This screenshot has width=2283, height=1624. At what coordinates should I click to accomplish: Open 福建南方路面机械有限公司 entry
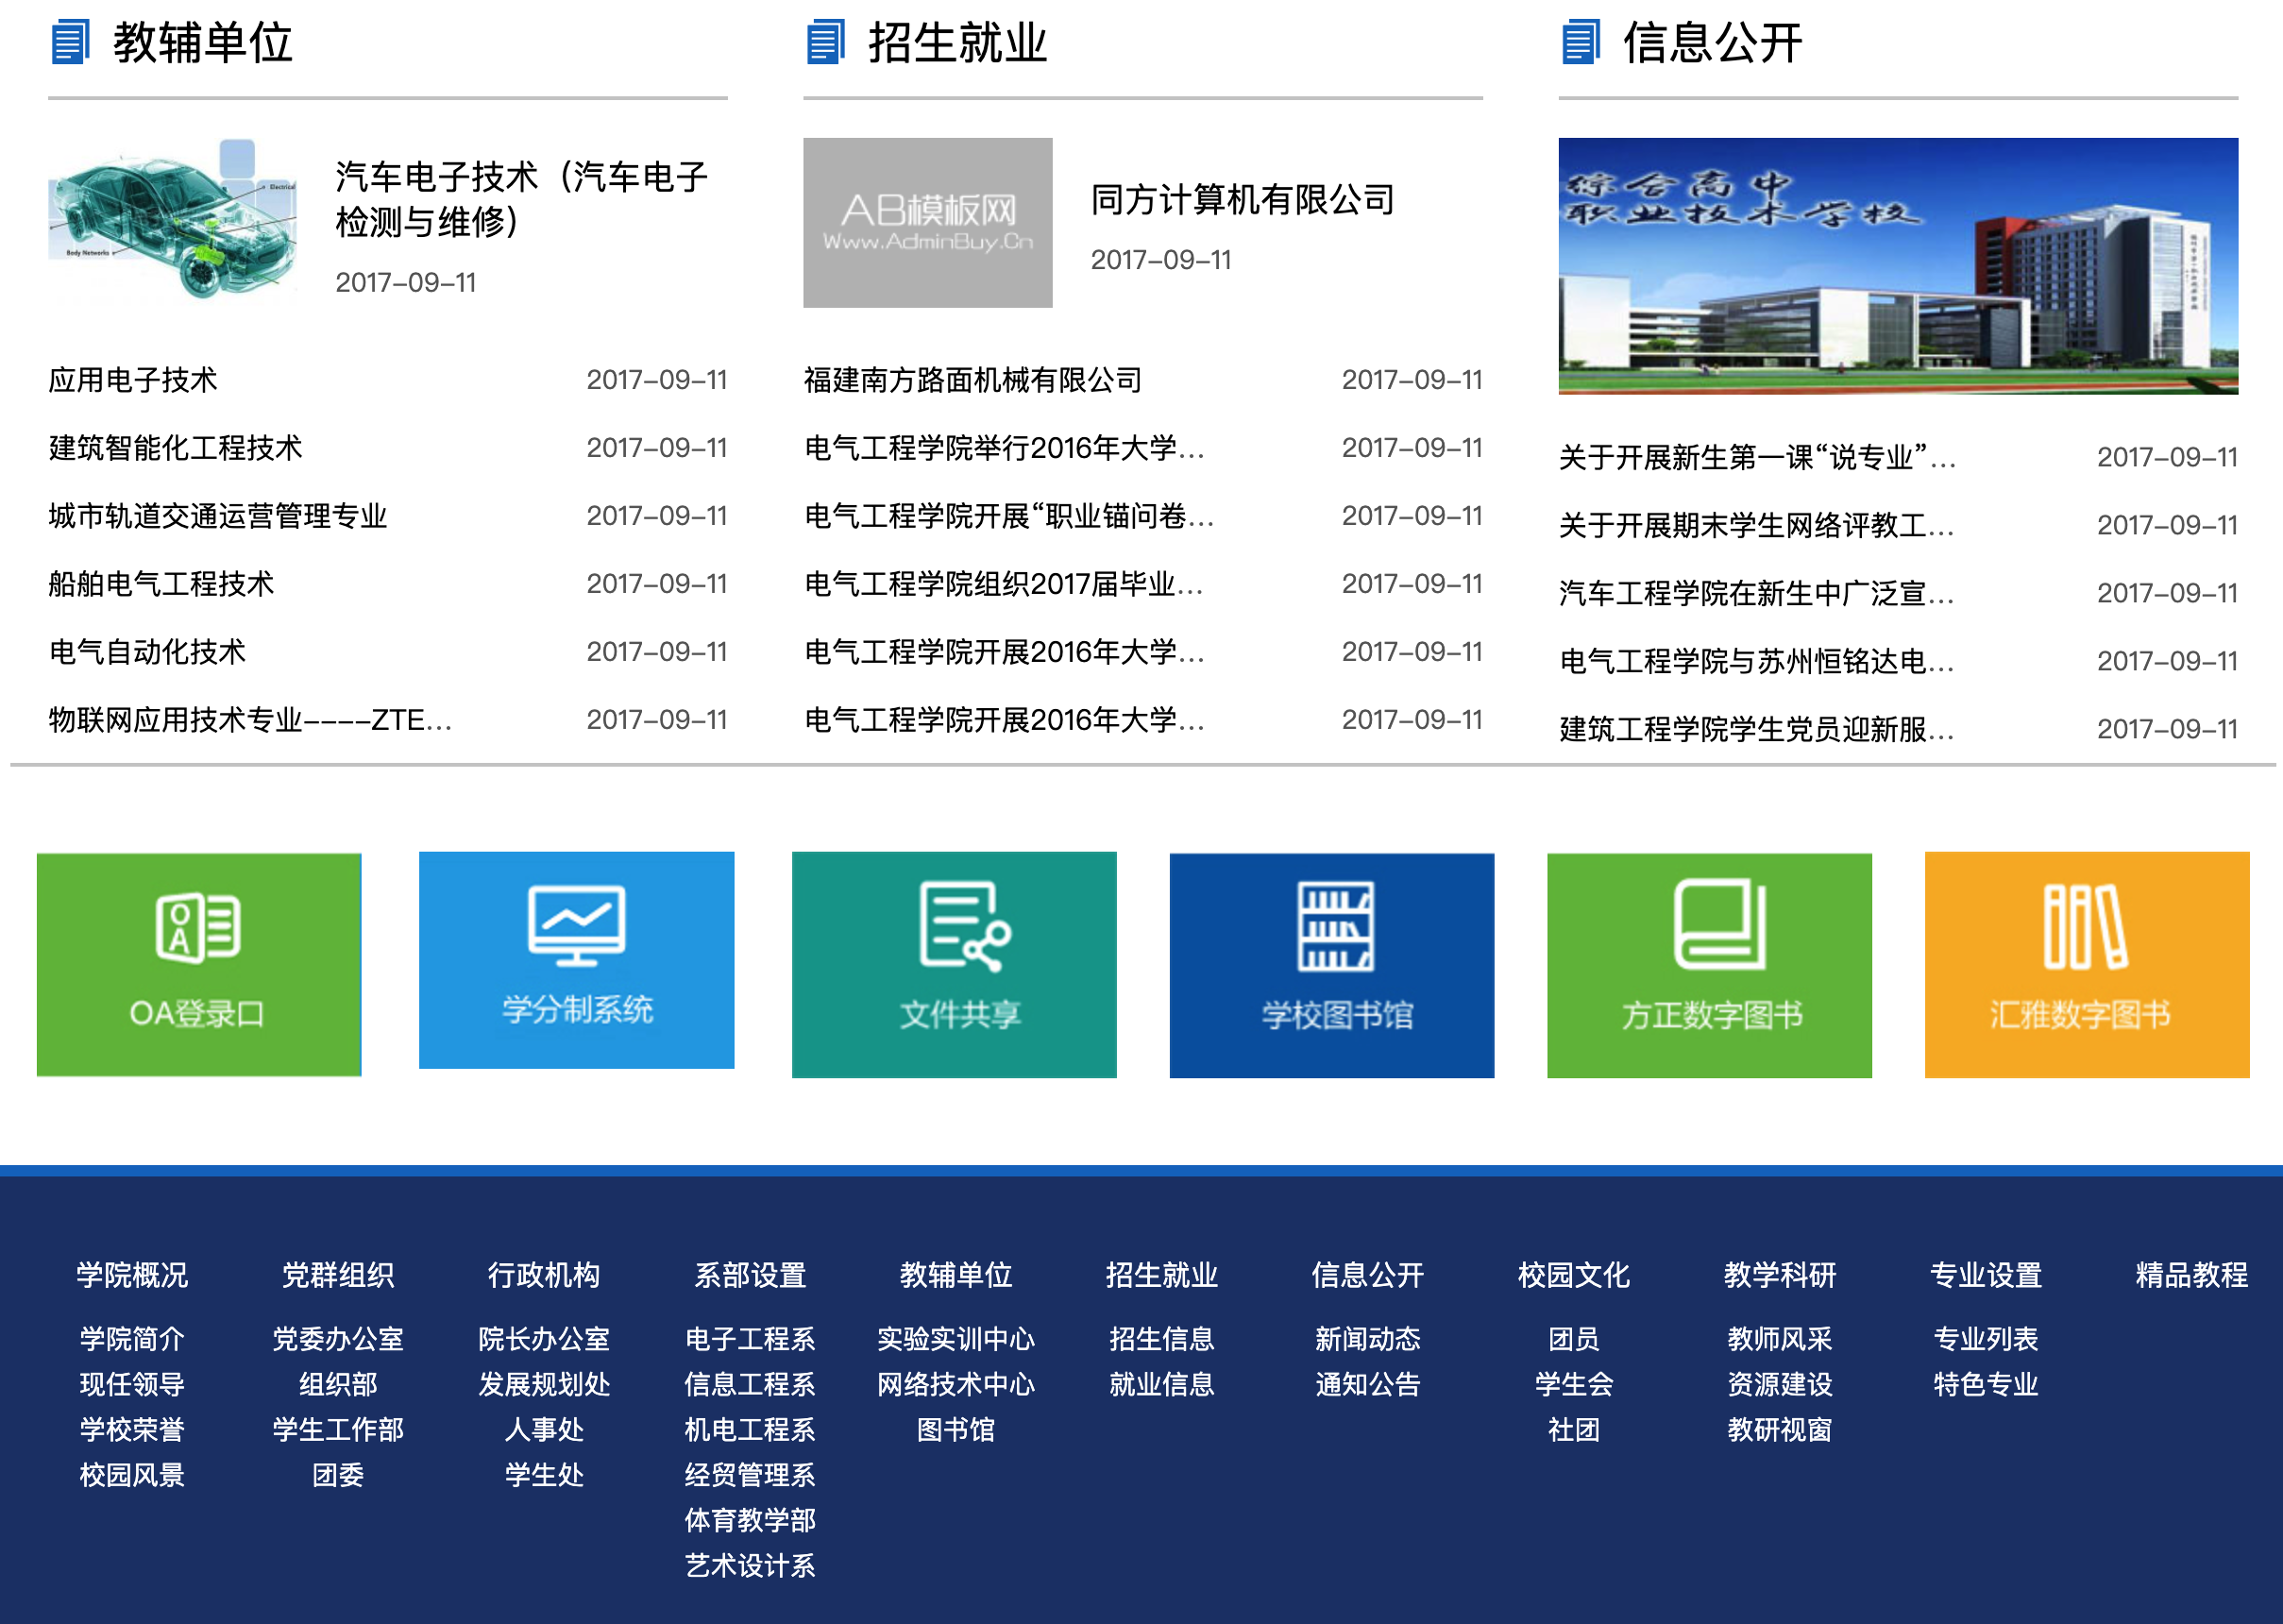pyautogui.click(x=972, y=380)
